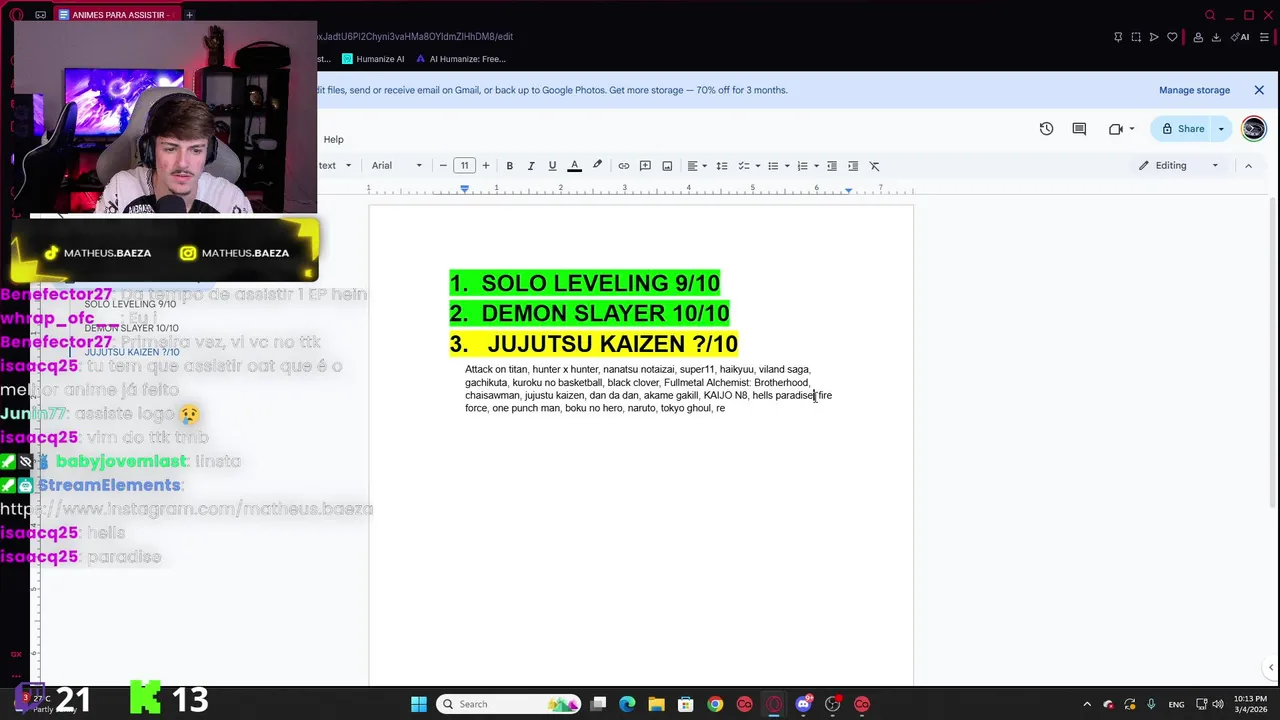
Task: Click the Share button
Action: click(x=1182, y=129)
